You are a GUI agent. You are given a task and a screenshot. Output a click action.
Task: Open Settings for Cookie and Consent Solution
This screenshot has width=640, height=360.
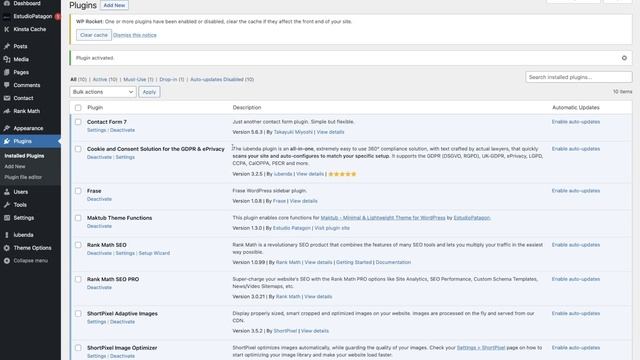(125, 157)
